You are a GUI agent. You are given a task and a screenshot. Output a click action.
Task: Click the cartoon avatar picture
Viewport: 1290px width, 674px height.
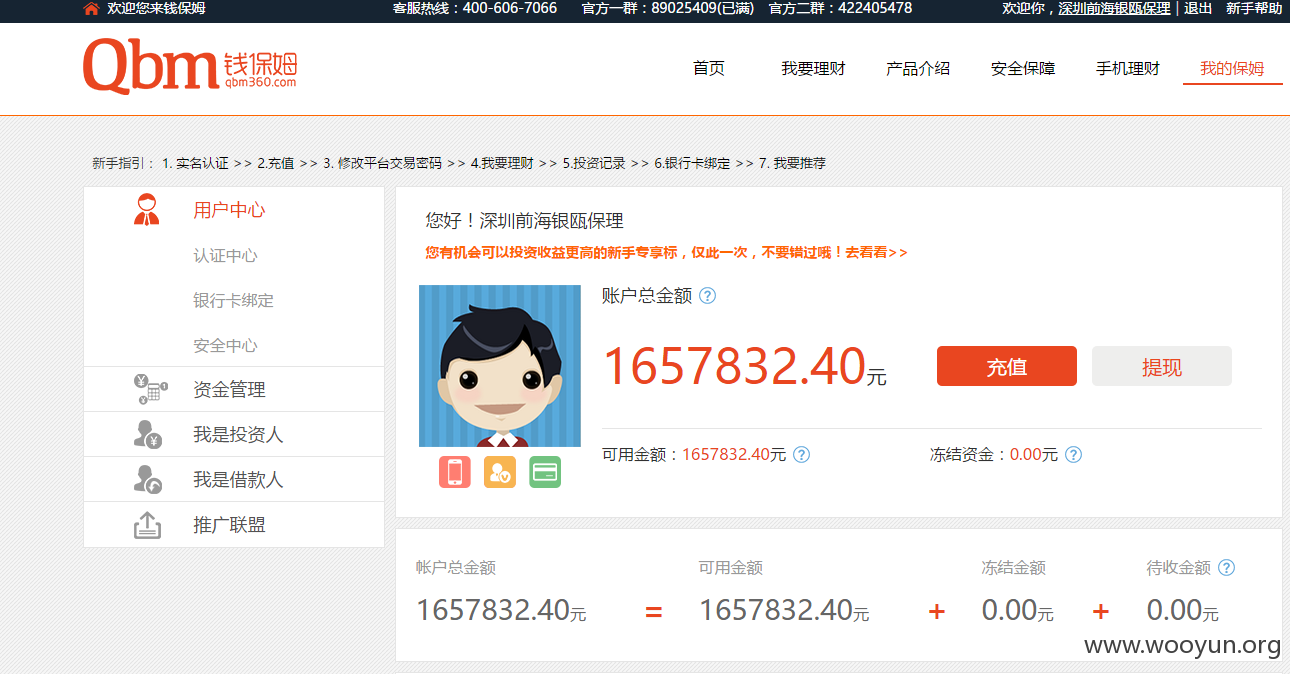[500, 366]
